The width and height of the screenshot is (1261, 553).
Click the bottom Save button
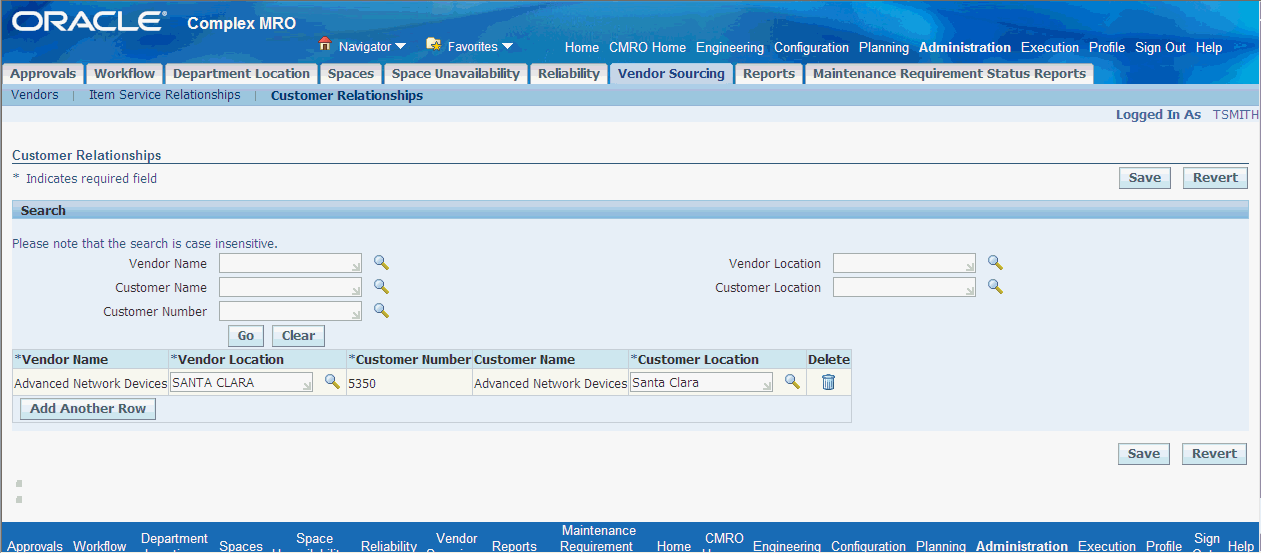point(1144,453)
